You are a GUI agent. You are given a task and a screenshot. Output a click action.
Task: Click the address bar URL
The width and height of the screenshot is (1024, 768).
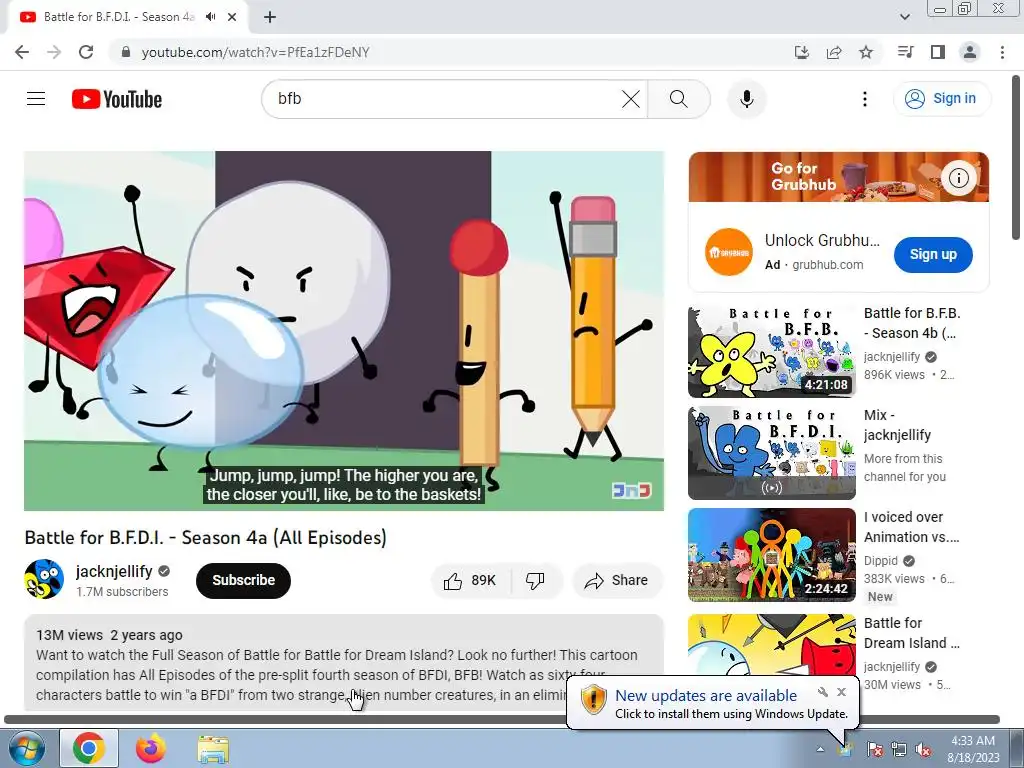point(255,52)
